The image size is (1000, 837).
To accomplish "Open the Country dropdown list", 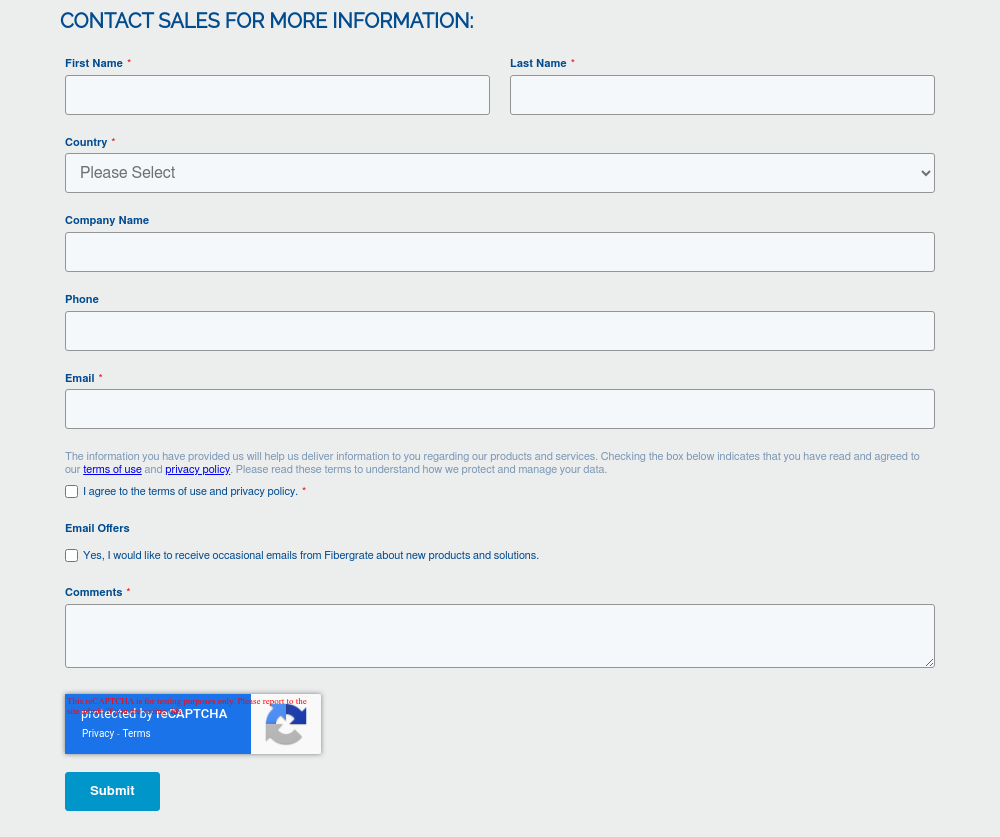I will (500, 173).
